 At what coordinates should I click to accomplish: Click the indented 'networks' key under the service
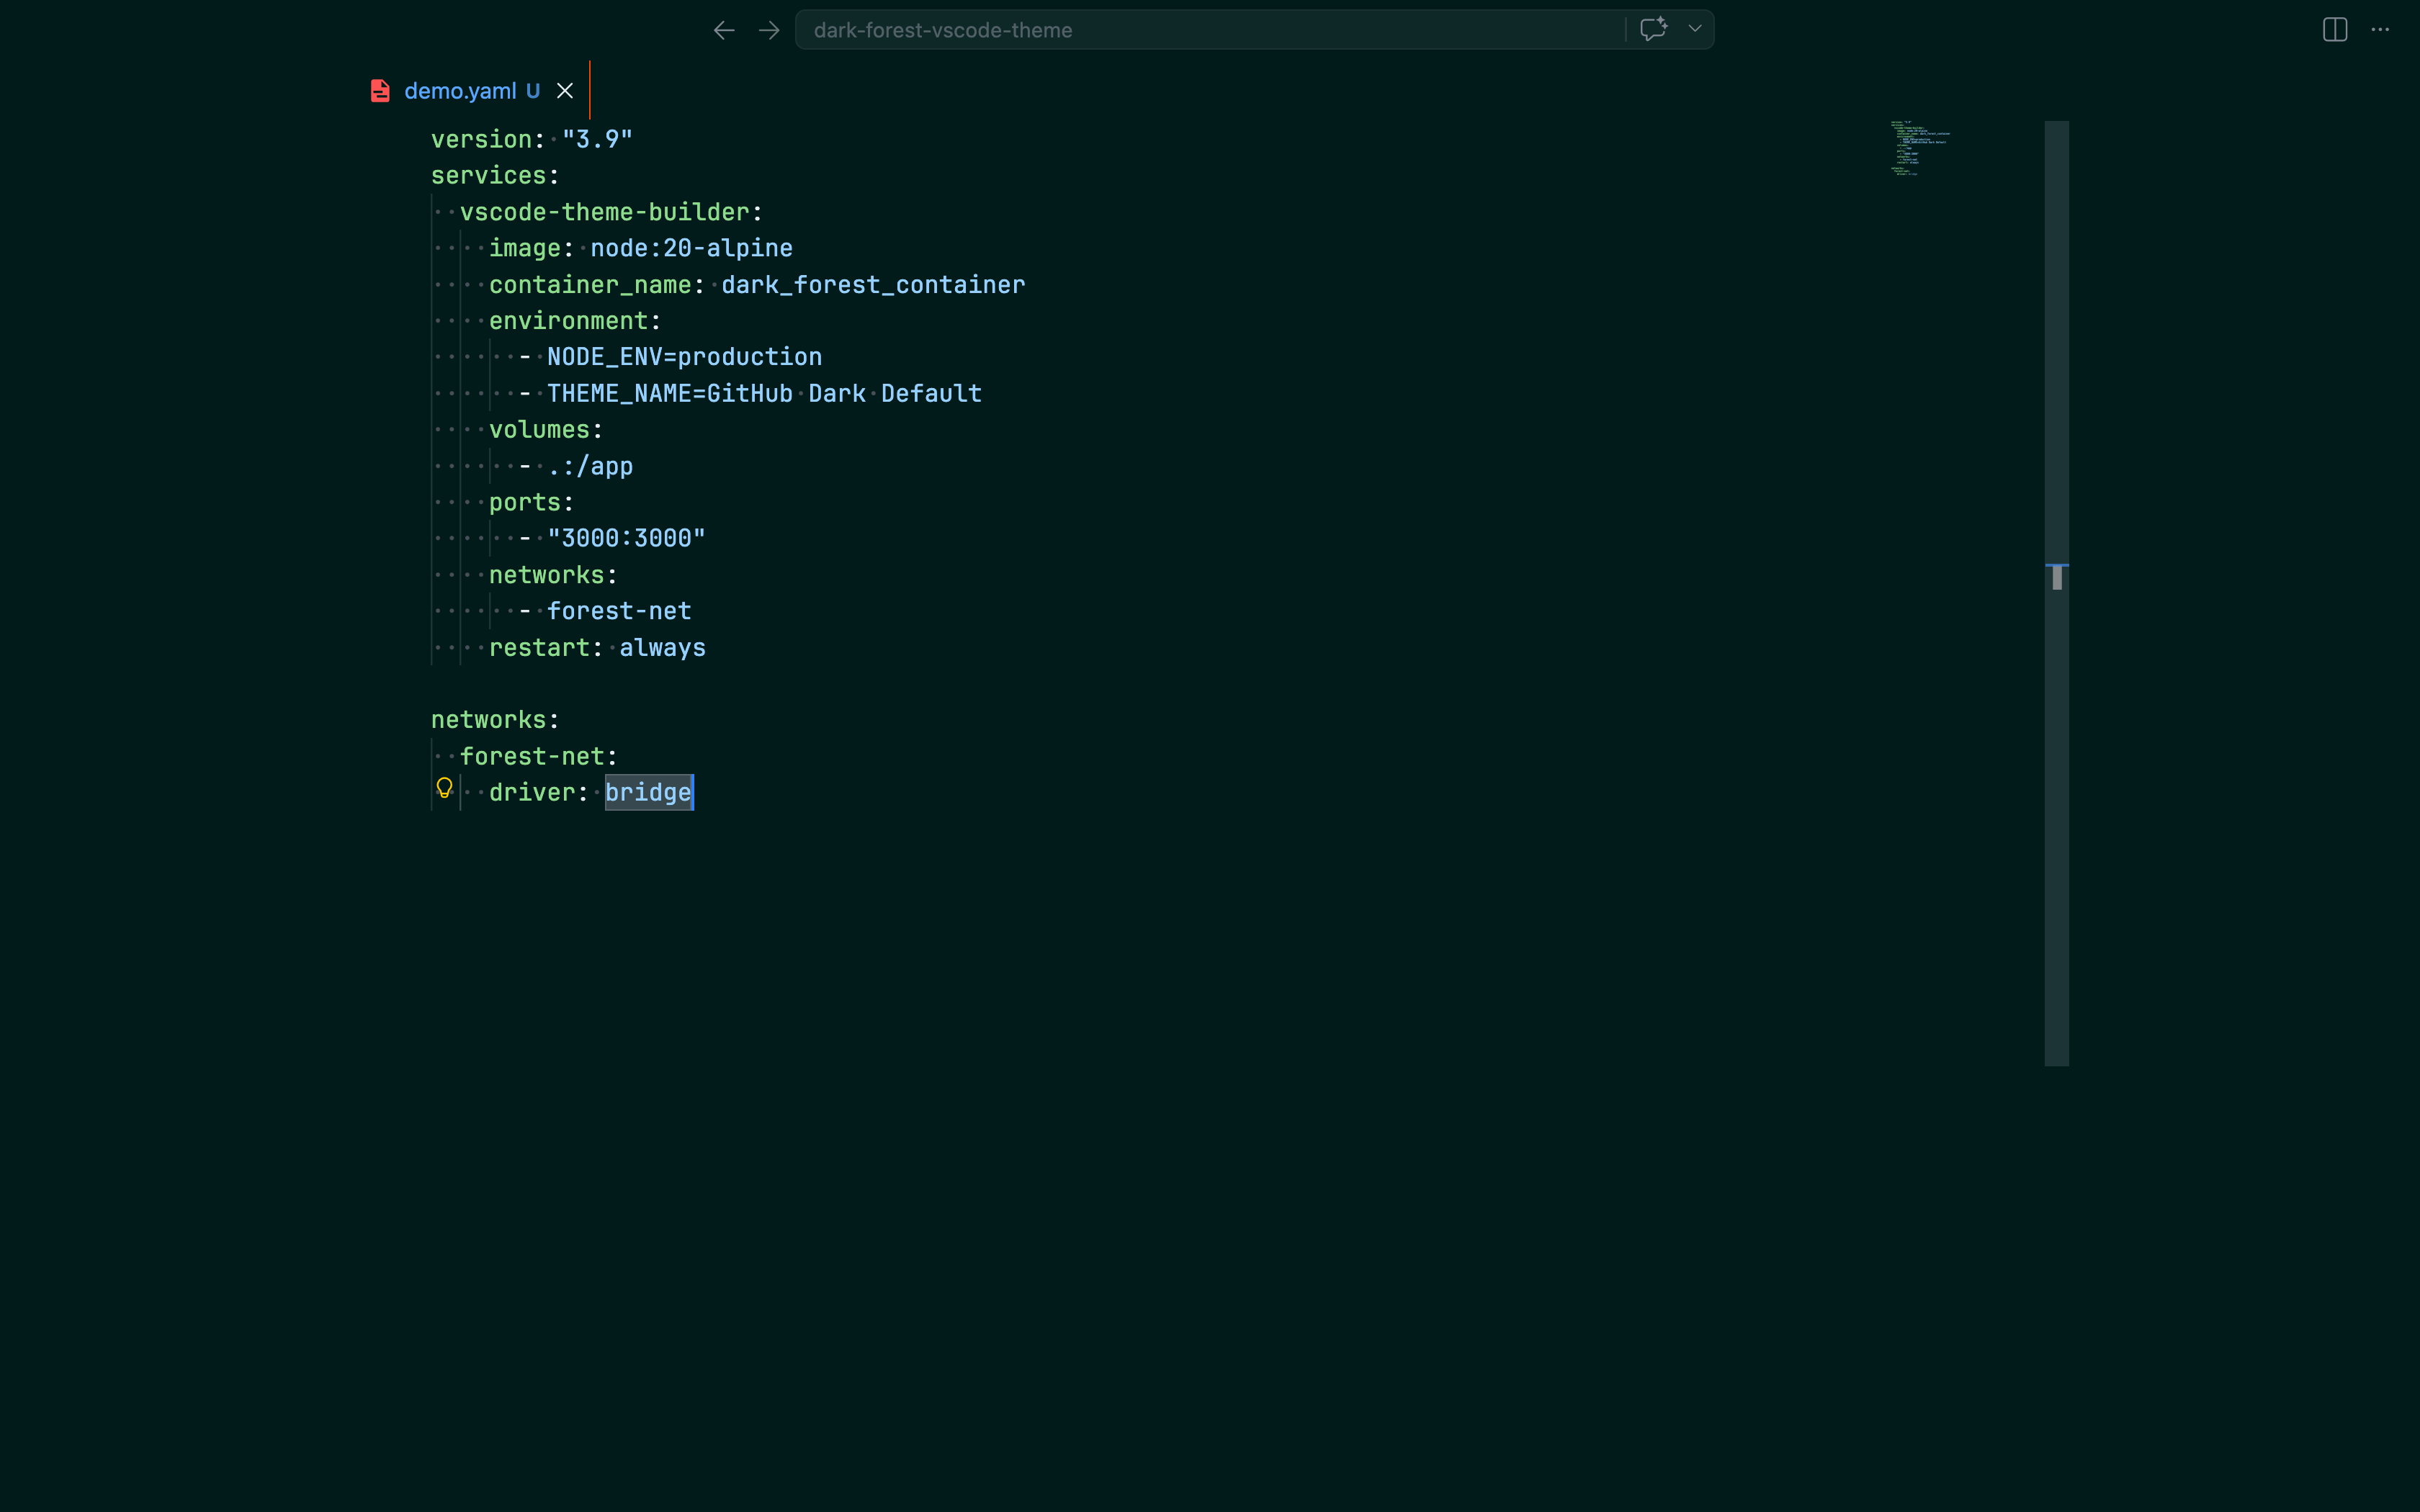547,575
